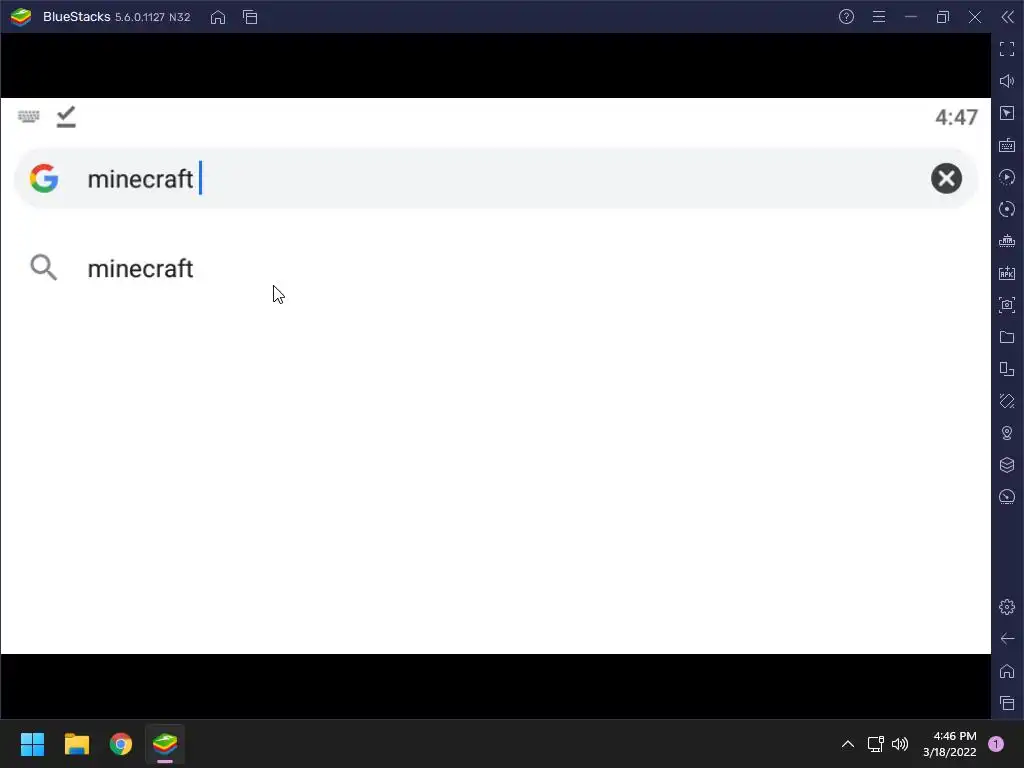Click the taskbar volume speaker icon

tap(900, 744)
